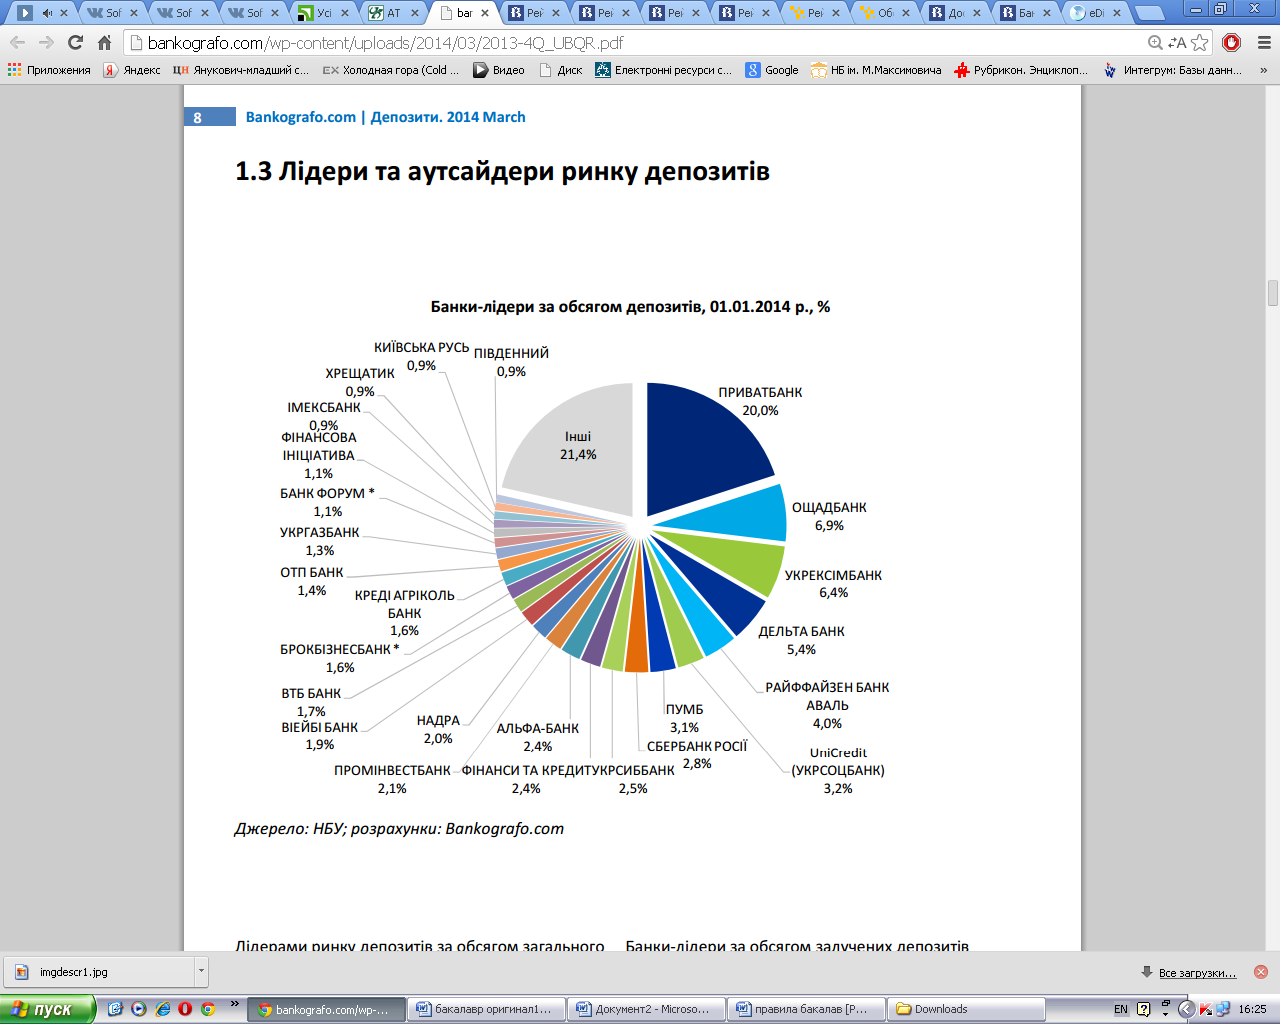Switch to the eDi tab
The height and width of the screenshot is (1024, 1280).
click(x=1095, y=13)
